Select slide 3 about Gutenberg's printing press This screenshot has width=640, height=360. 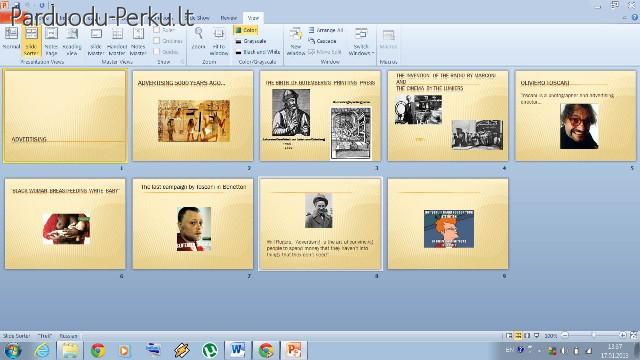click(320, 116)
